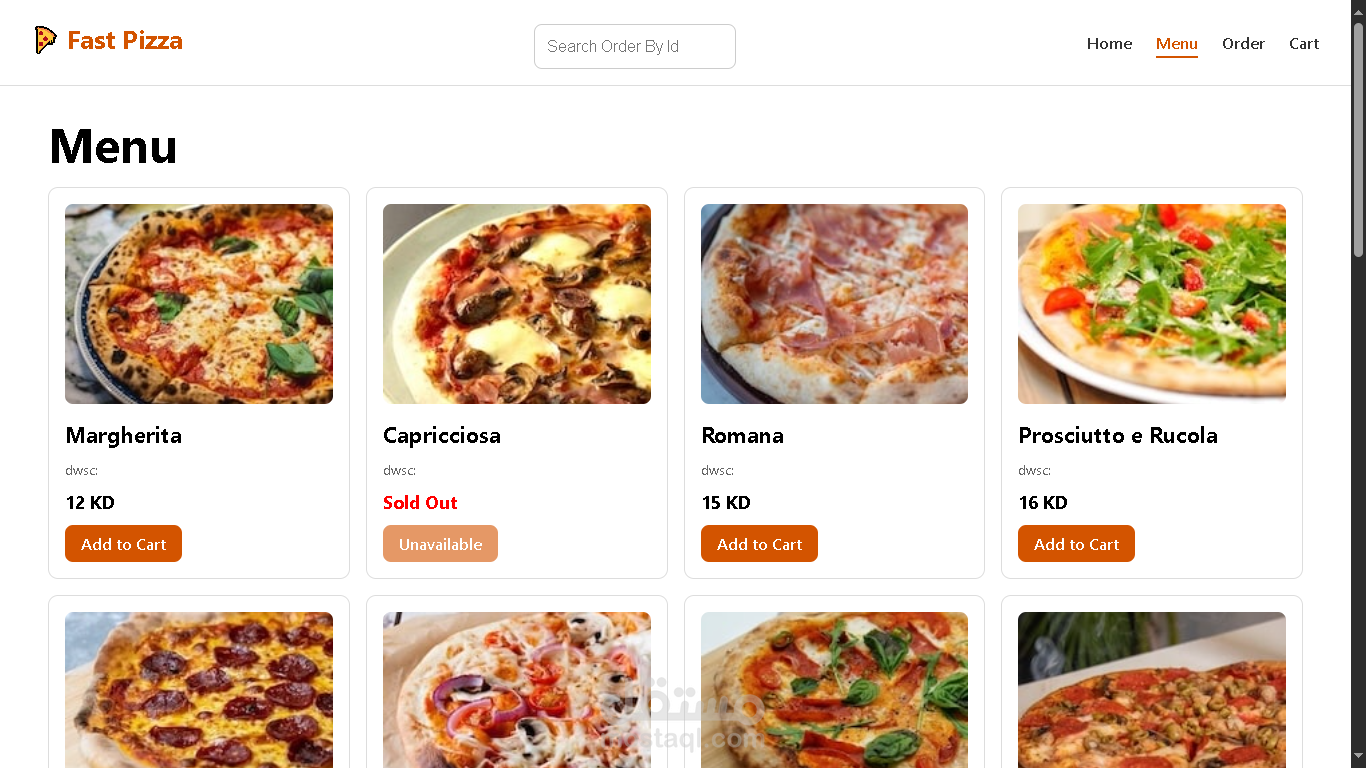
Task: Click the red onion mushroom pizza image
Action: [517, 690]
